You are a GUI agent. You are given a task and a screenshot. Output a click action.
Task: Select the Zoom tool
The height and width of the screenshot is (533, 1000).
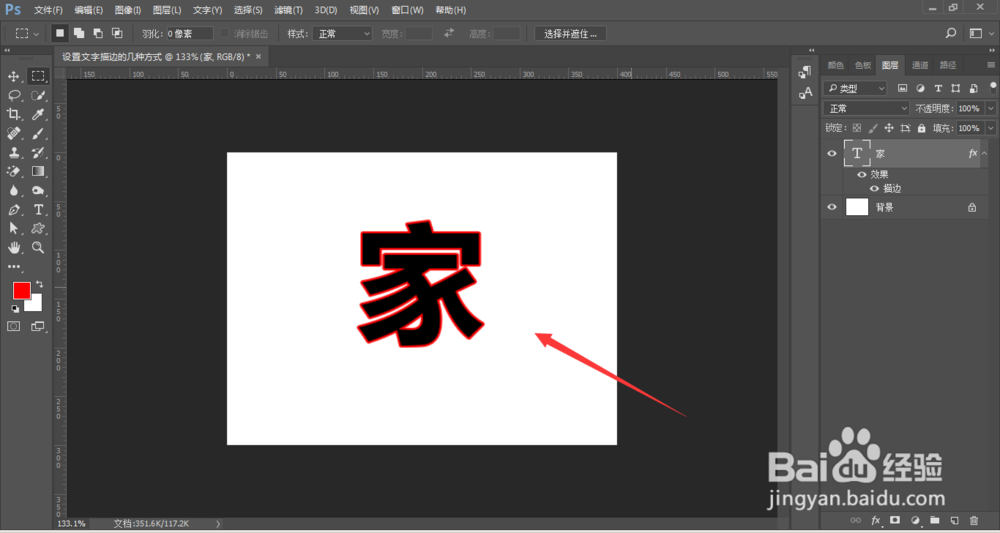[x=38, y=247]
